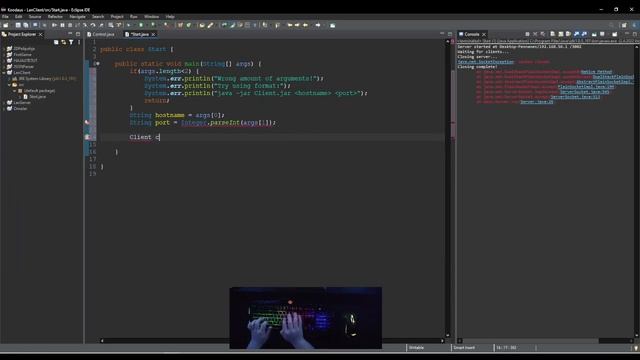Toggle Show Console on Standard Error change

tap(584, 34)
